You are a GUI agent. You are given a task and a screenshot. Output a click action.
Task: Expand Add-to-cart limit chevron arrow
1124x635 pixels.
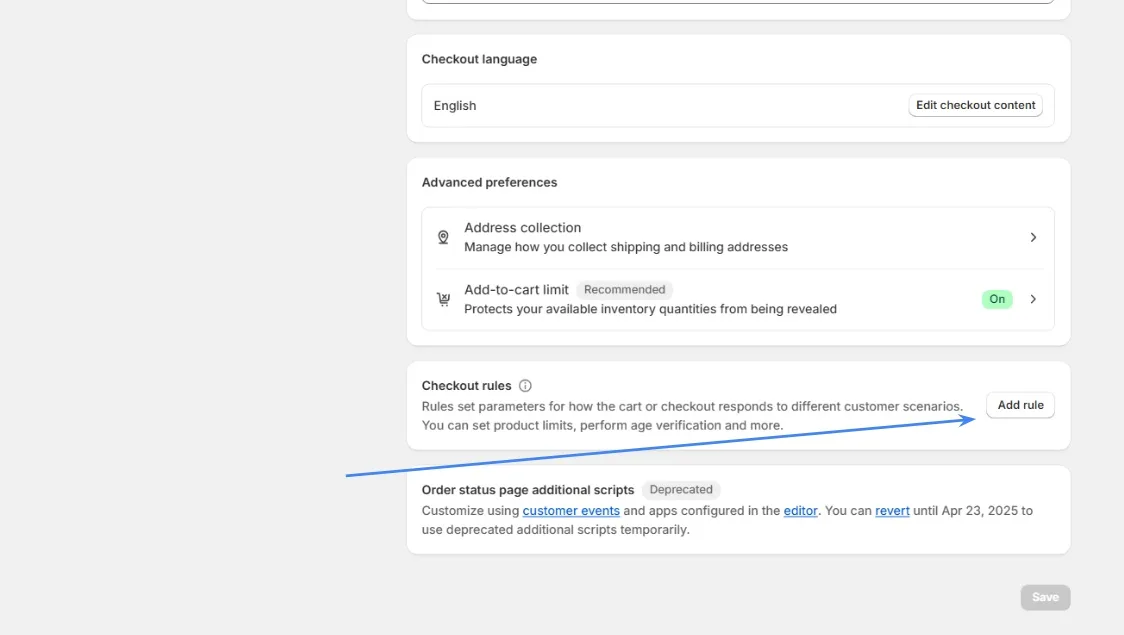[x=1033, y=299]
